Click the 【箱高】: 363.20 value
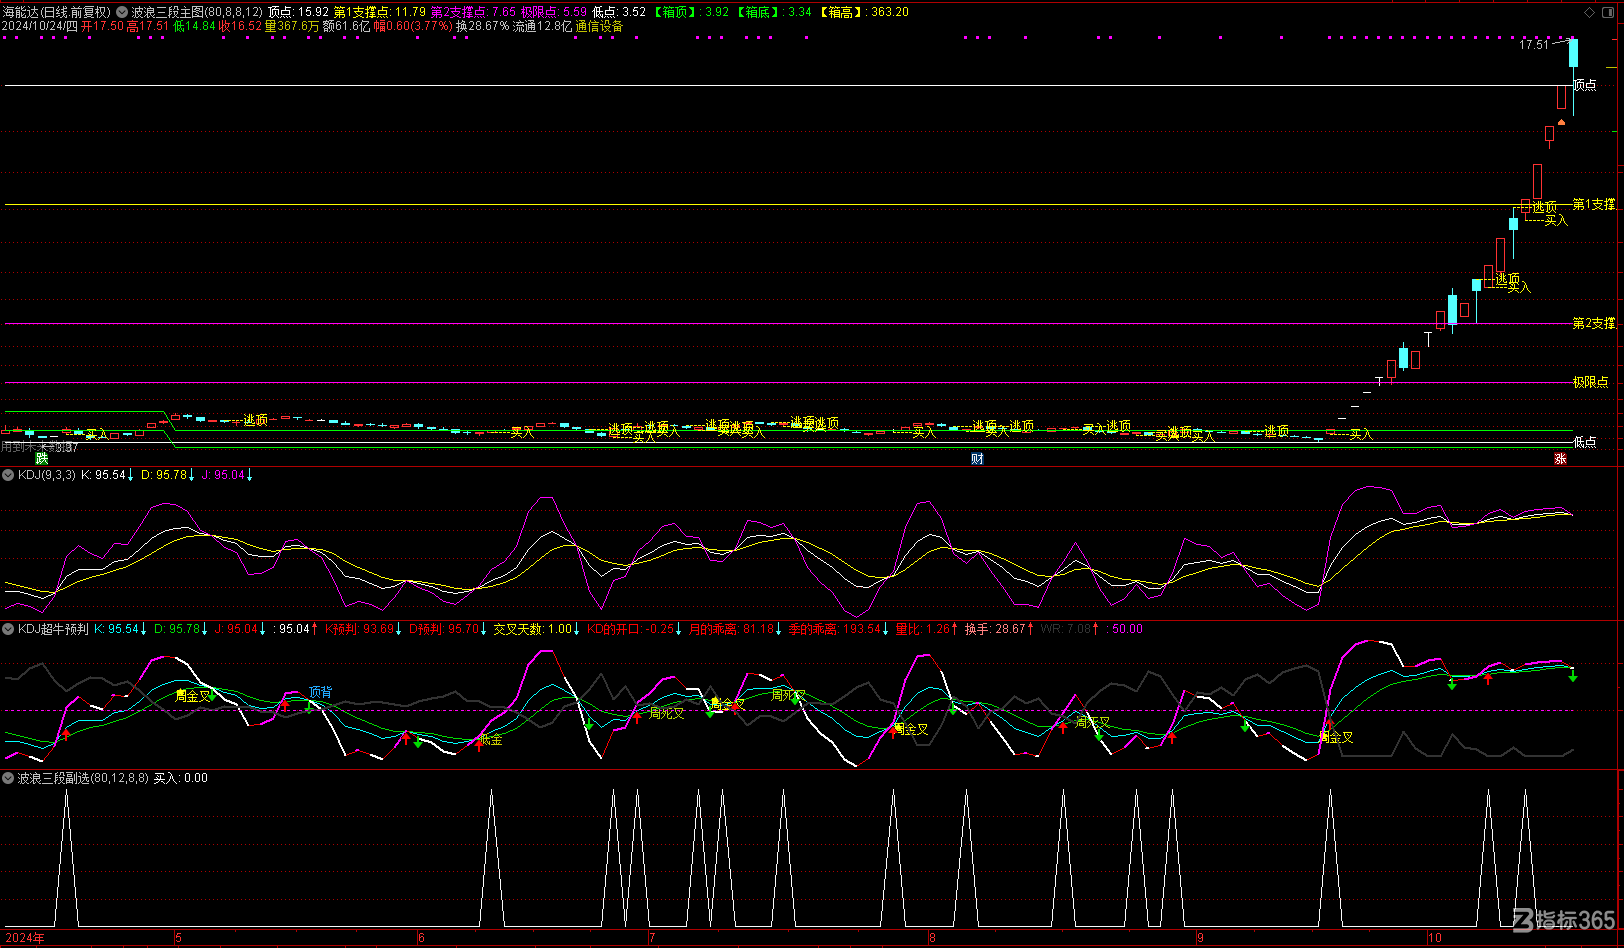Viewport: 1624px width, 948px height. pyautogui.click(x=863, y=12)
